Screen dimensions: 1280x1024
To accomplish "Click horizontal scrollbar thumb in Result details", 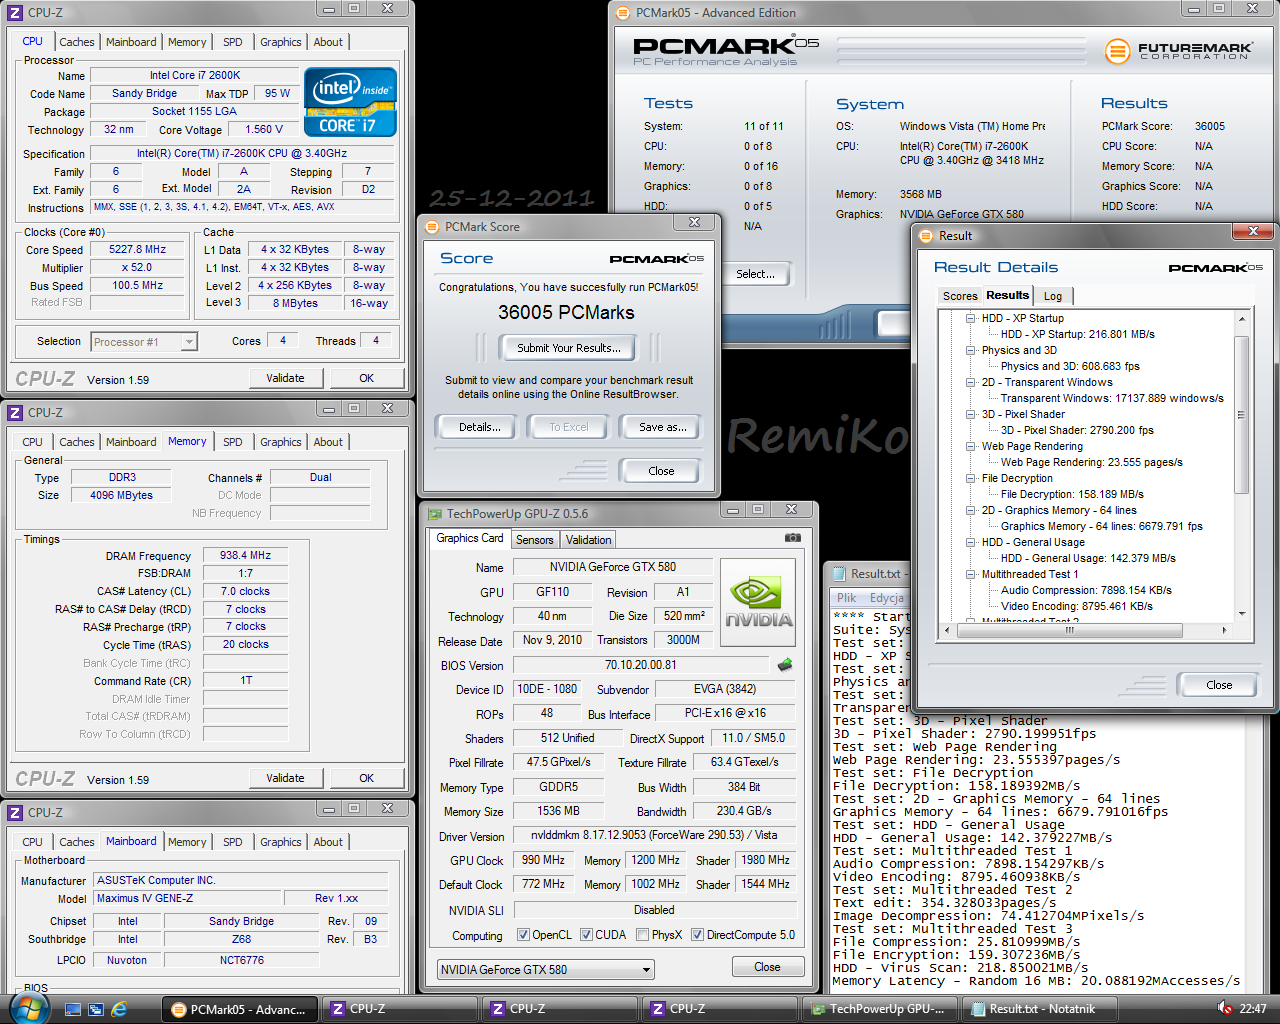I will pos(1069,630).
